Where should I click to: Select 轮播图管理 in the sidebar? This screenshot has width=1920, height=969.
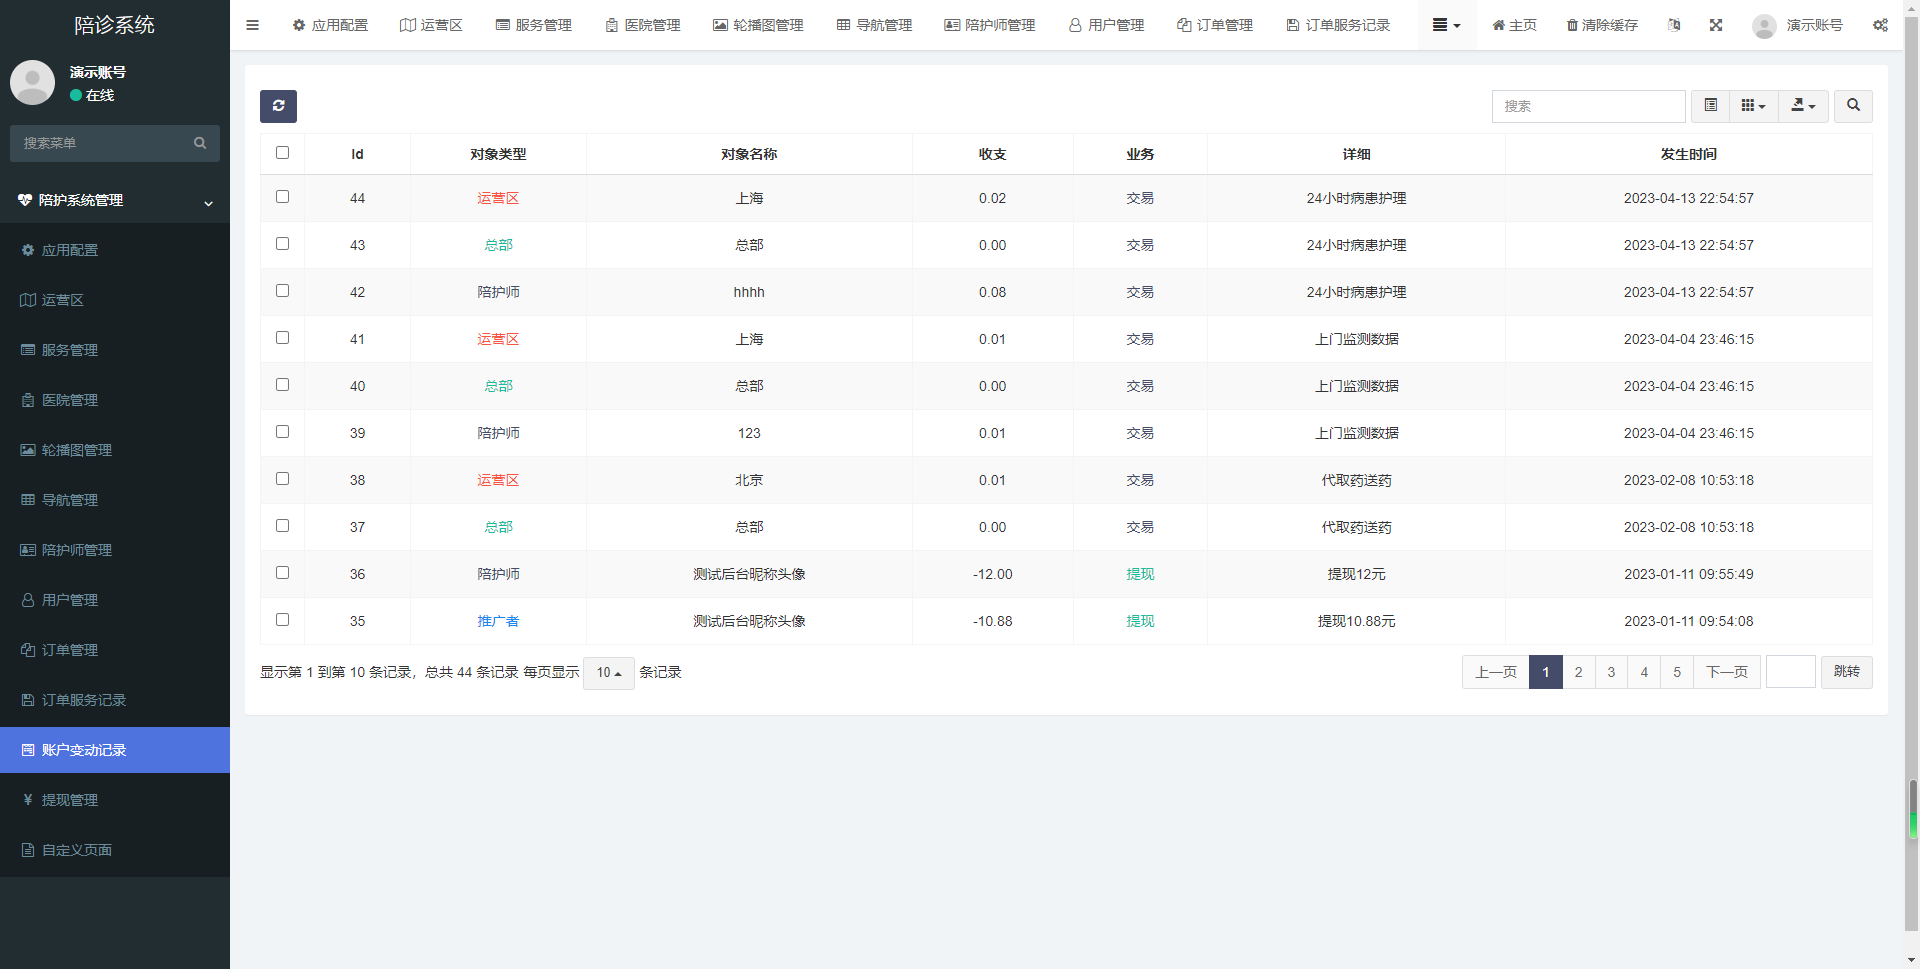point(115,450)
